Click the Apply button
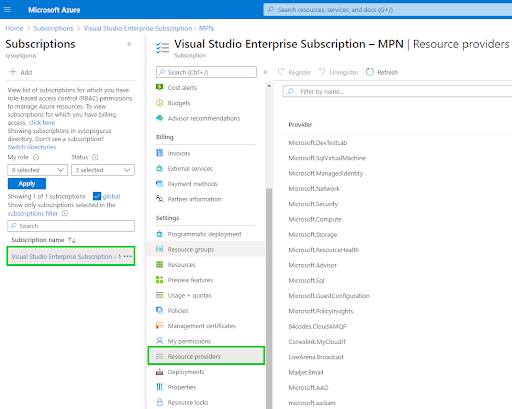The width and height of the screenshot is (512, 409). pyautogui.click(x=27, y=184)
